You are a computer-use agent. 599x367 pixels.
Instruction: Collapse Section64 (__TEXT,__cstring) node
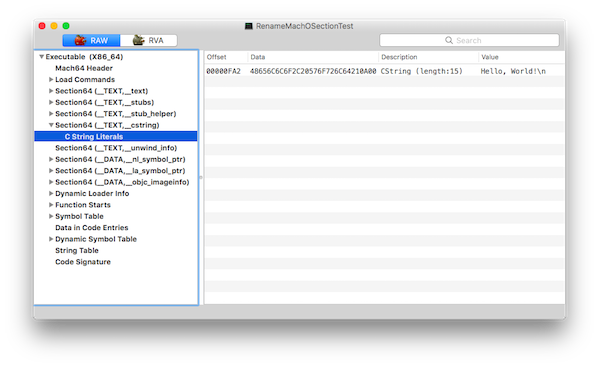[x=51, y=125]
